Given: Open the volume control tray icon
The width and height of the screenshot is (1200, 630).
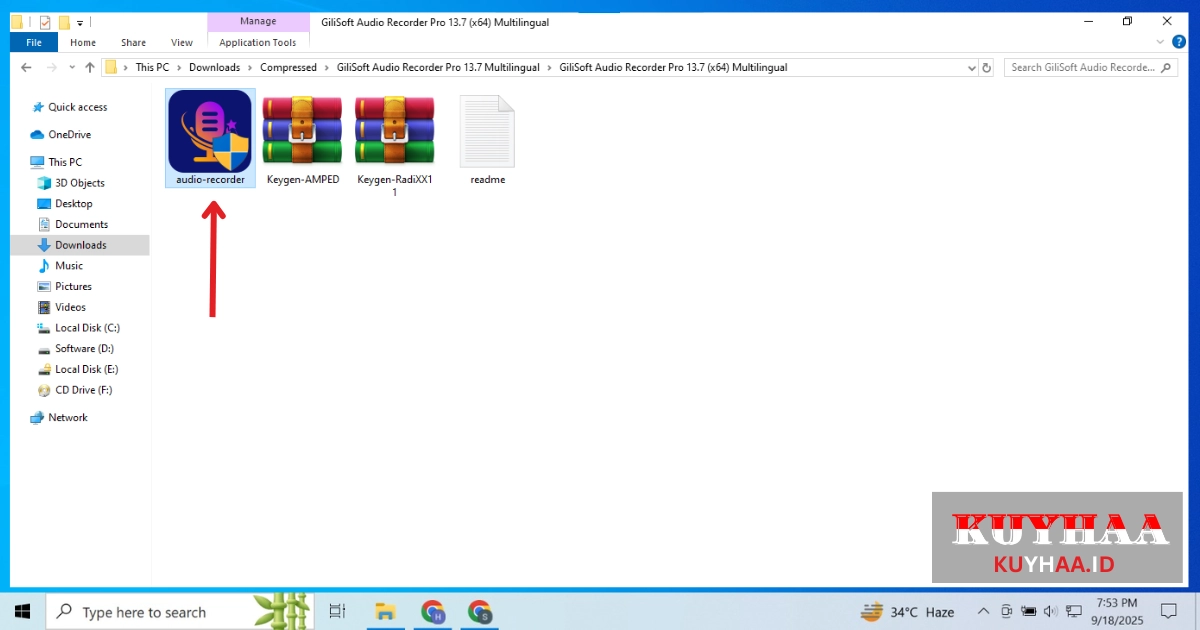Looking at the screenshot, I should tap(1050, 611).
